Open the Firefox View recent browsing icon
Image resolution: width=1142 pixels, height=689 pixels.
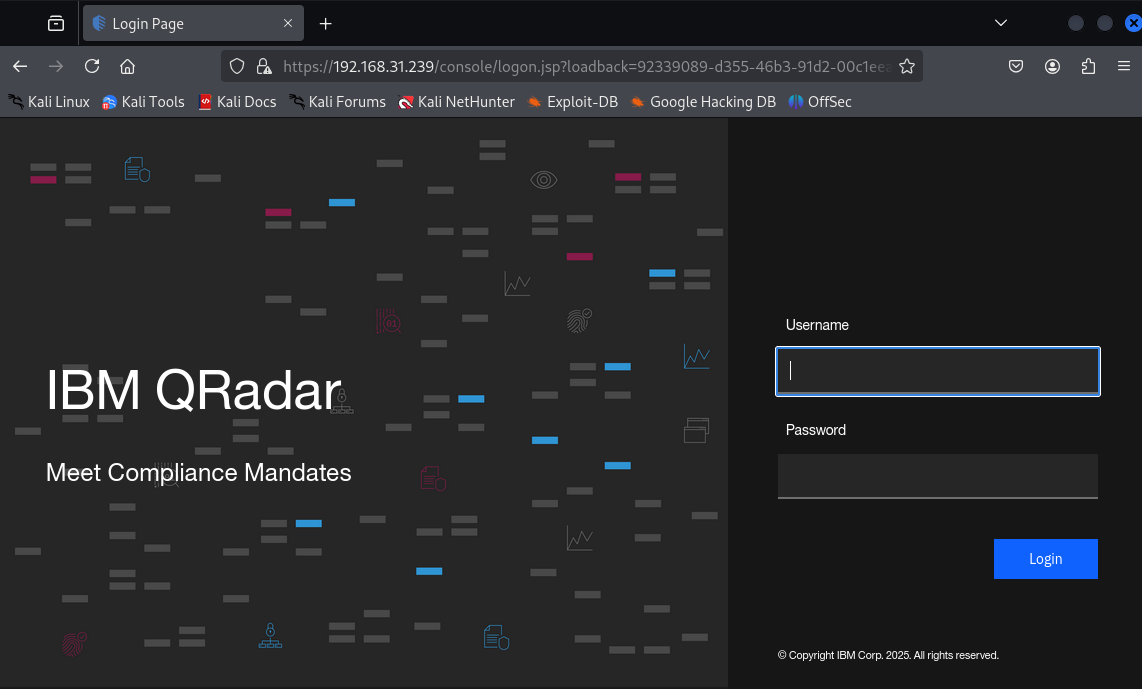pyautogui.click(x=56, y=23)
